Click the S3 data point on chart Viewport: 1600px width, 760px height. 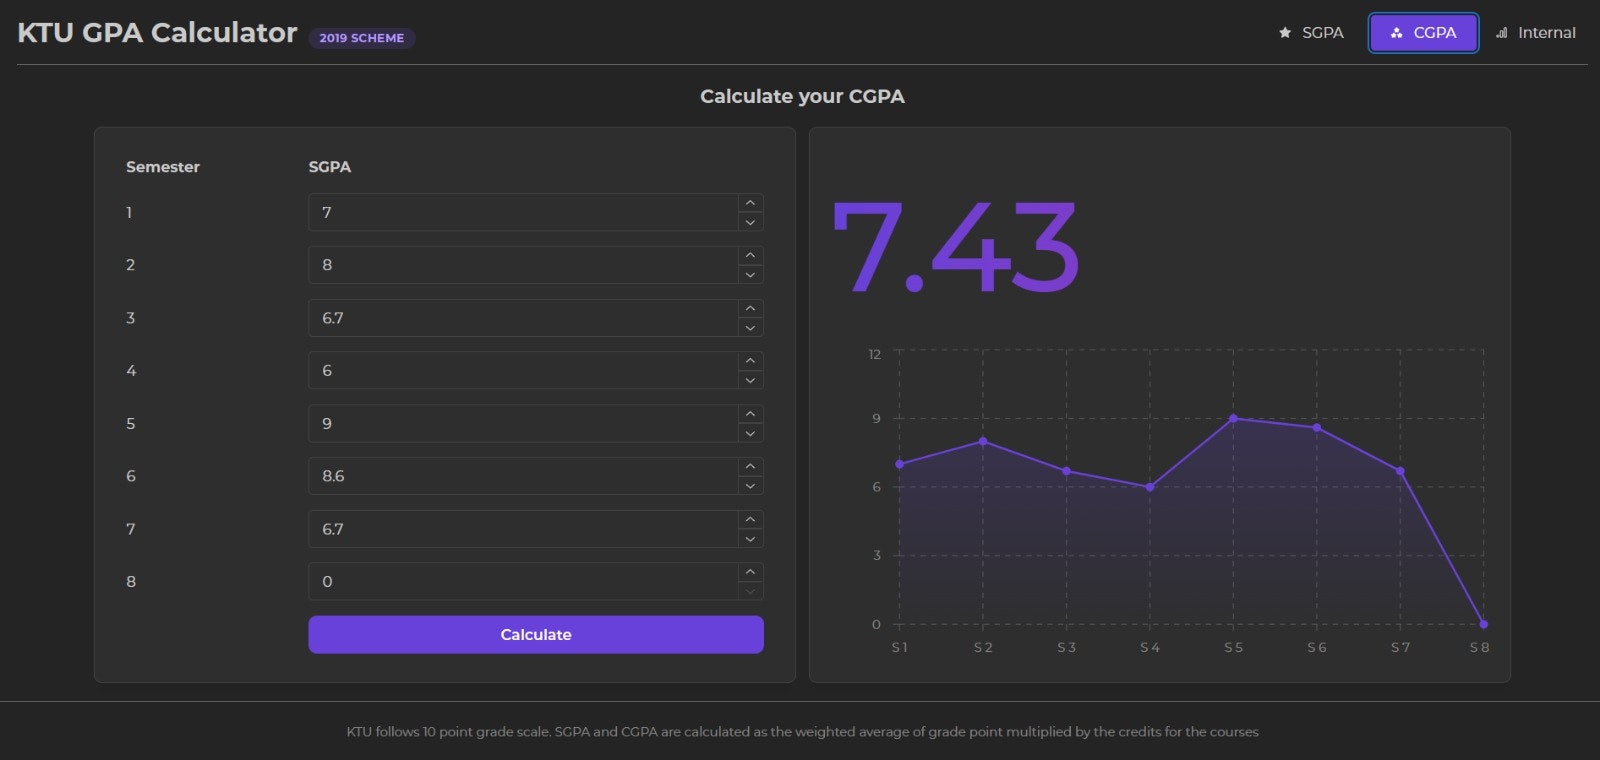(x=1066, y=471)
